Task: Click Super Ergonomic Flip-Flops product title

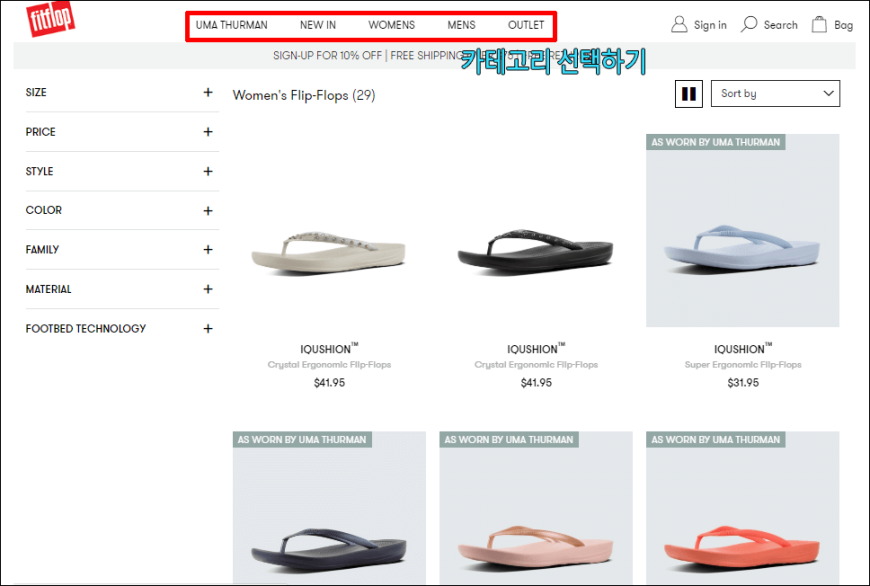Action: (x=743, y=365)
